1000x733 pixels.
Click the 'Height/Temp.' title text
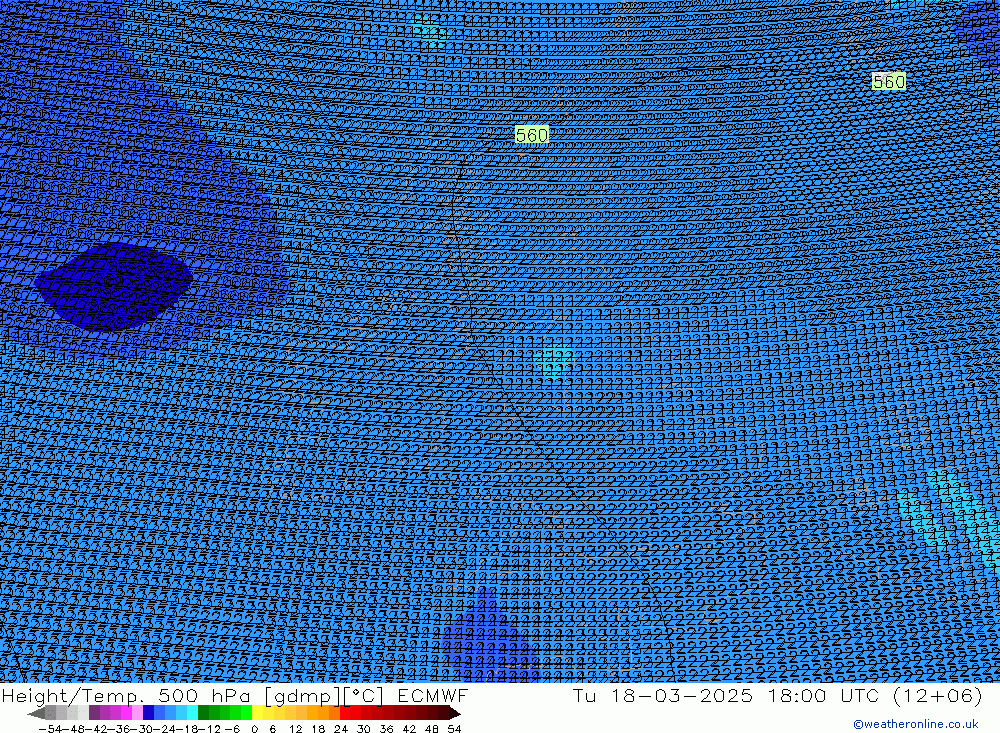[x=75, y=695]
